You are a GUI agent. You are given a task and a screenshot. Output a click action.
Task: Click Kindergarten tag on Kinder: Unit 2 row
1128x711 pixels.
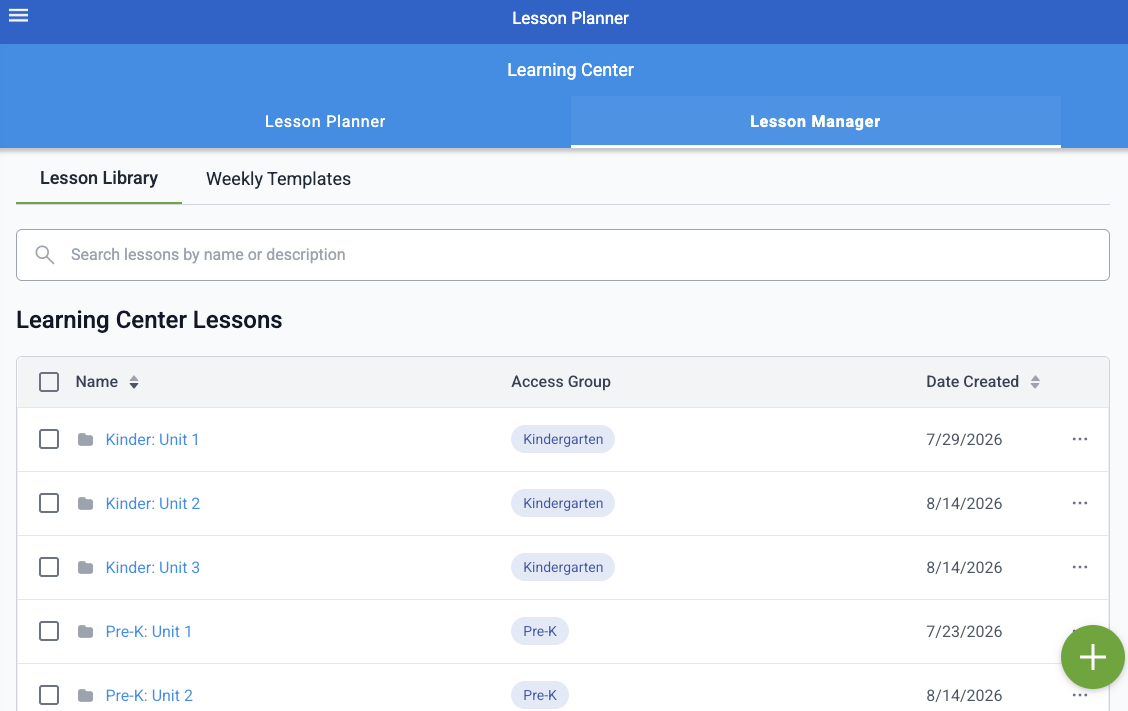coord(563,503)
